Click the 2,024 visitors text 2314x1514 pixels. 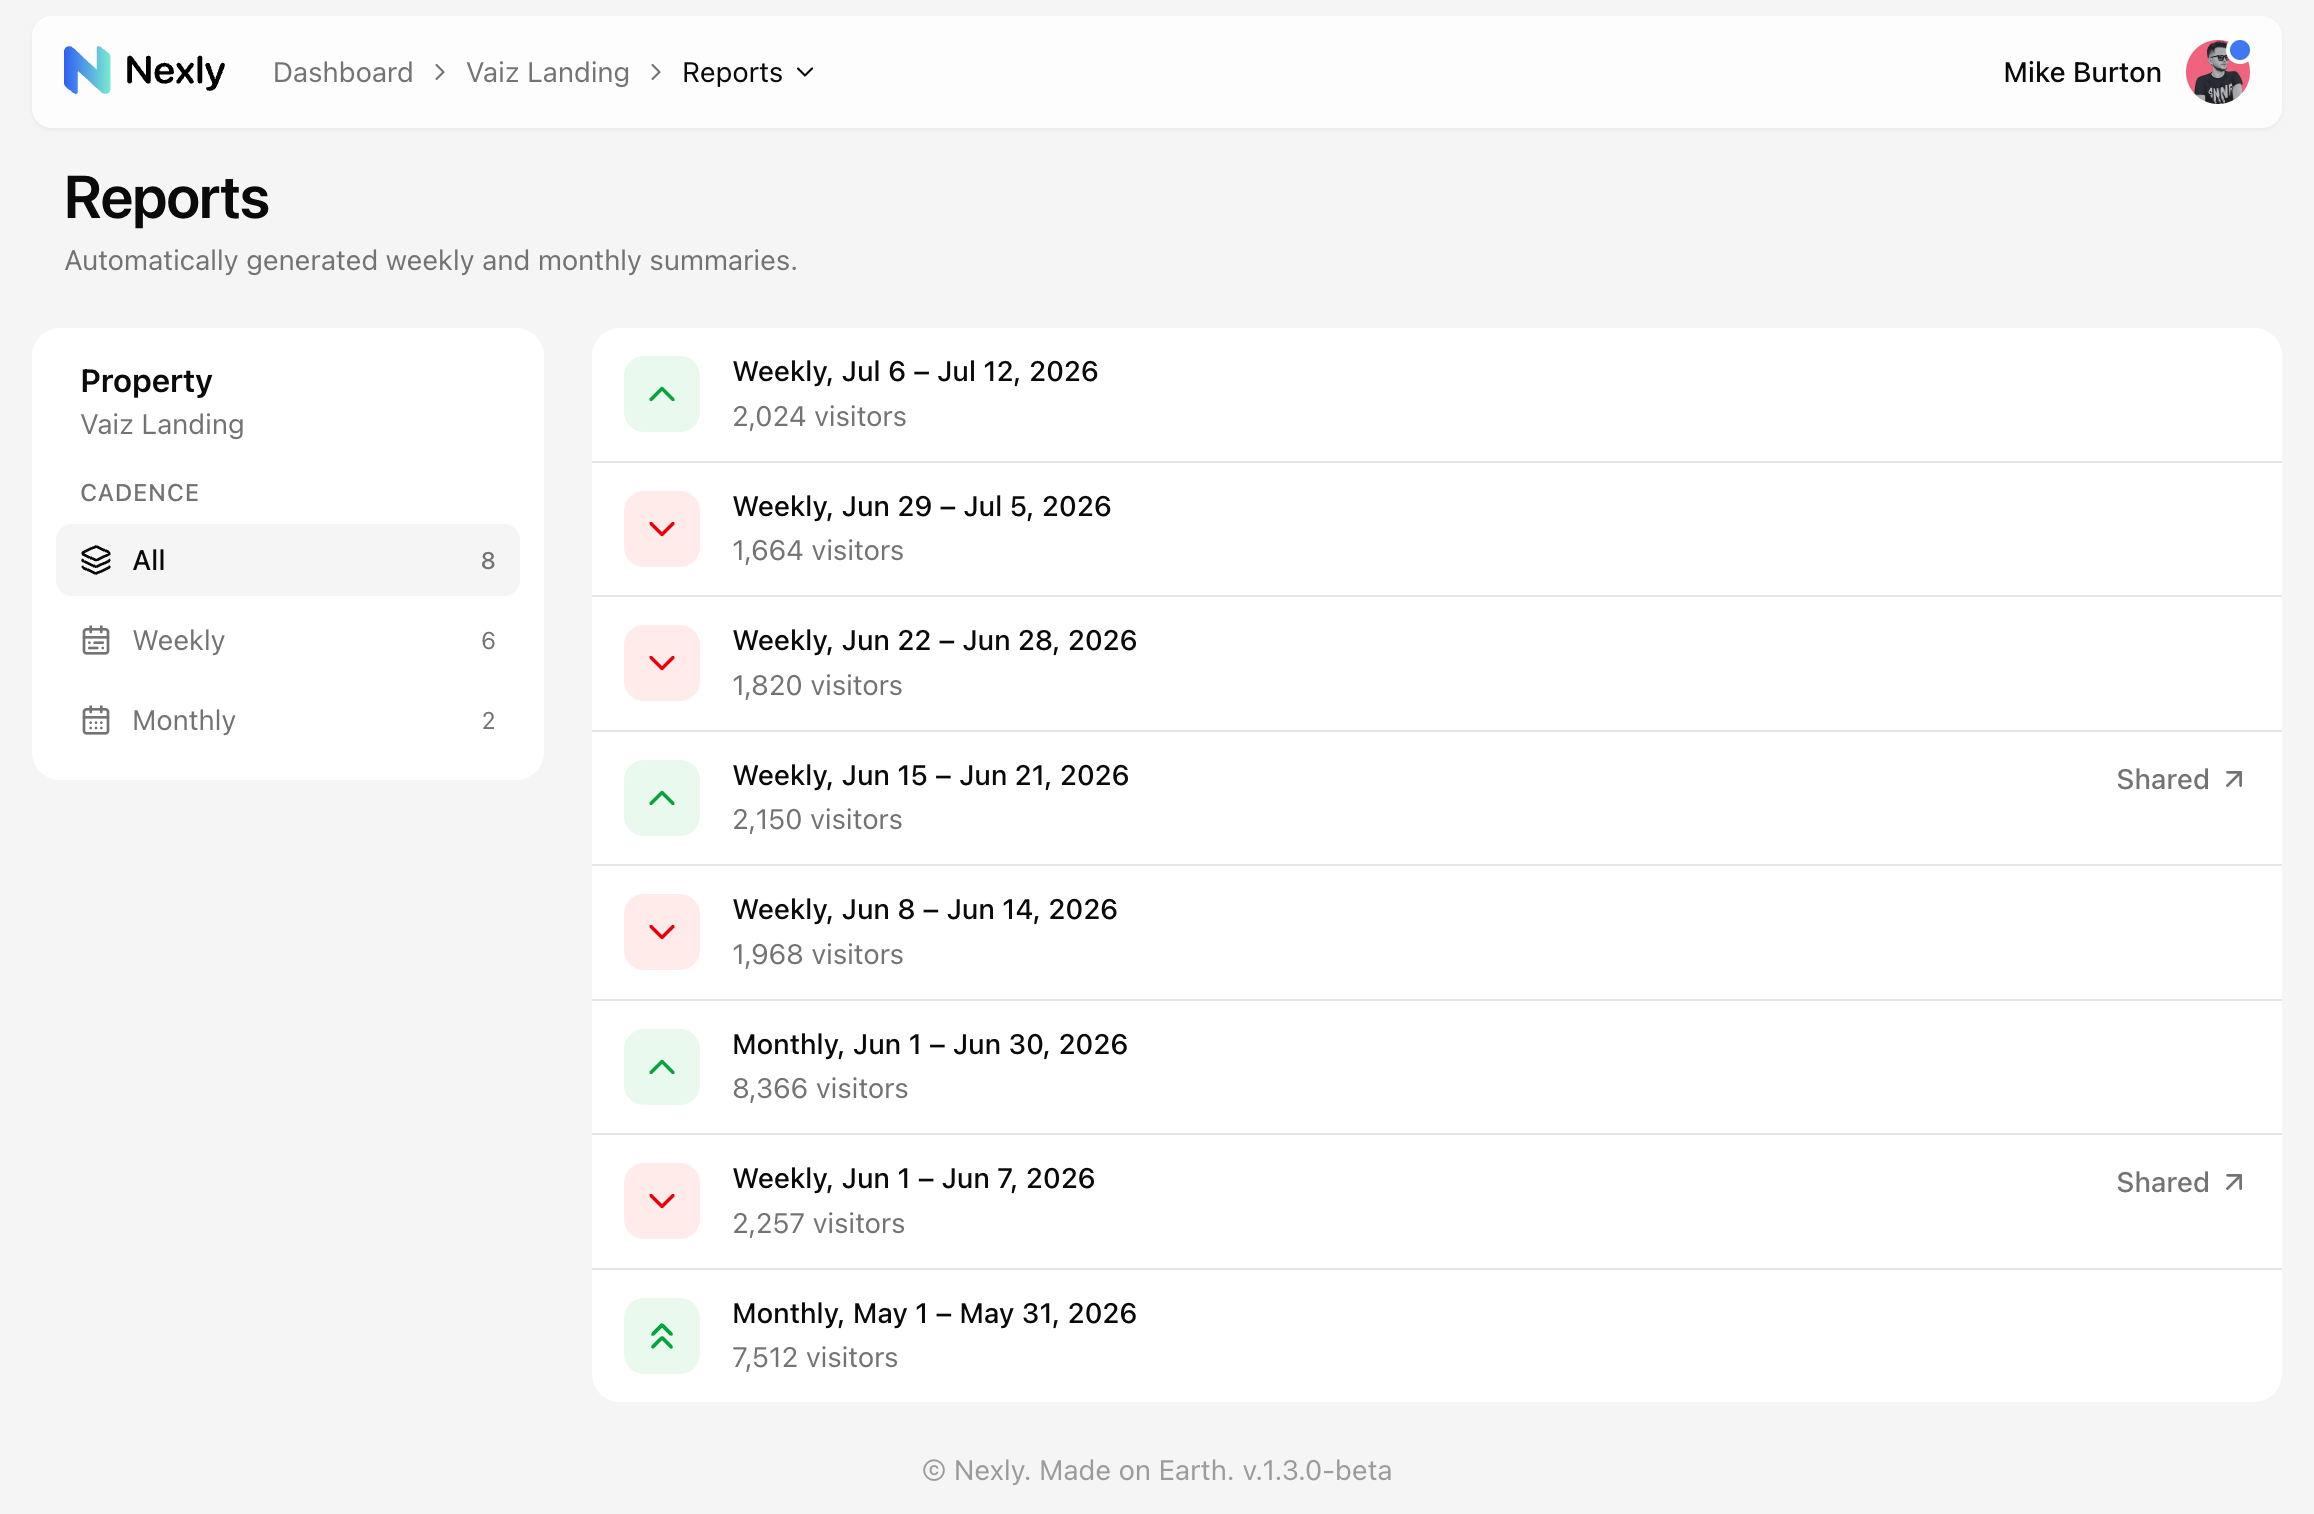(x=819, y=416)
